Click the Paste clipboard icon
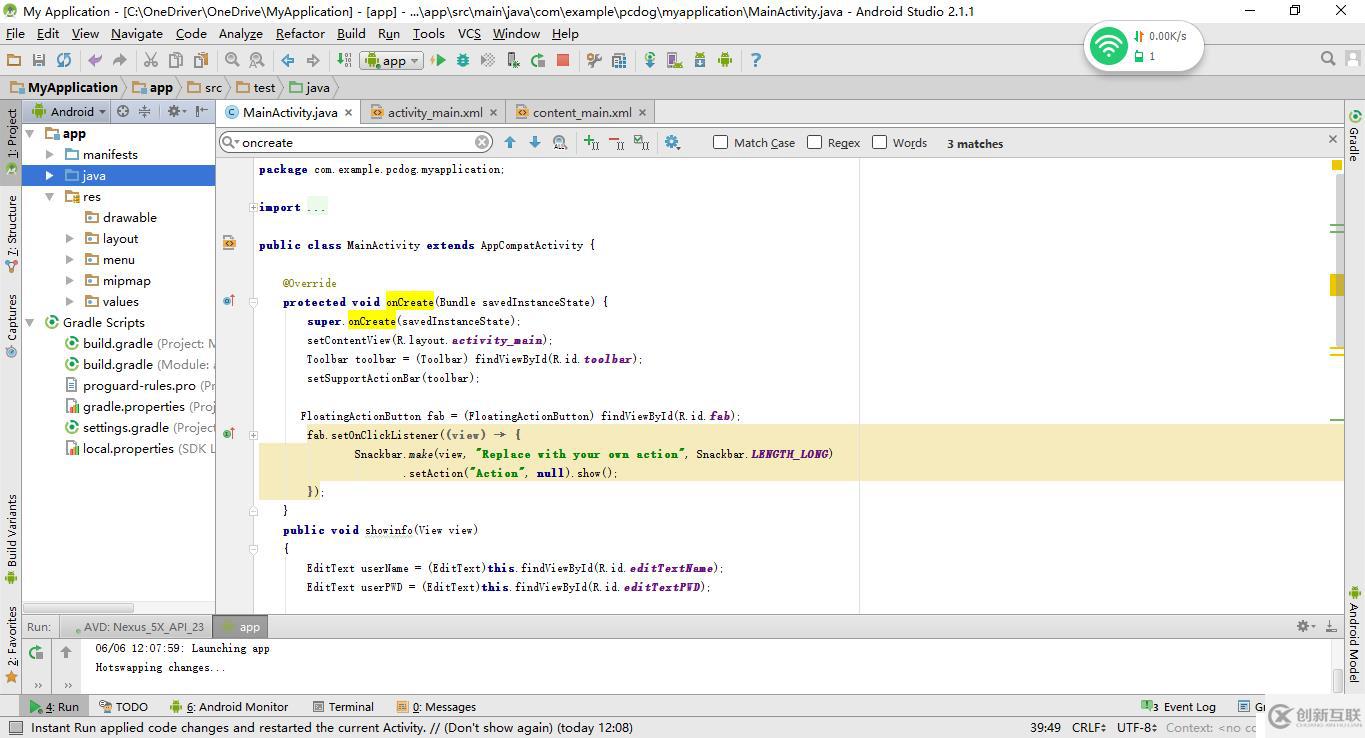The image size is (1365, 738). pyautogui.click(x=201, y=60)
